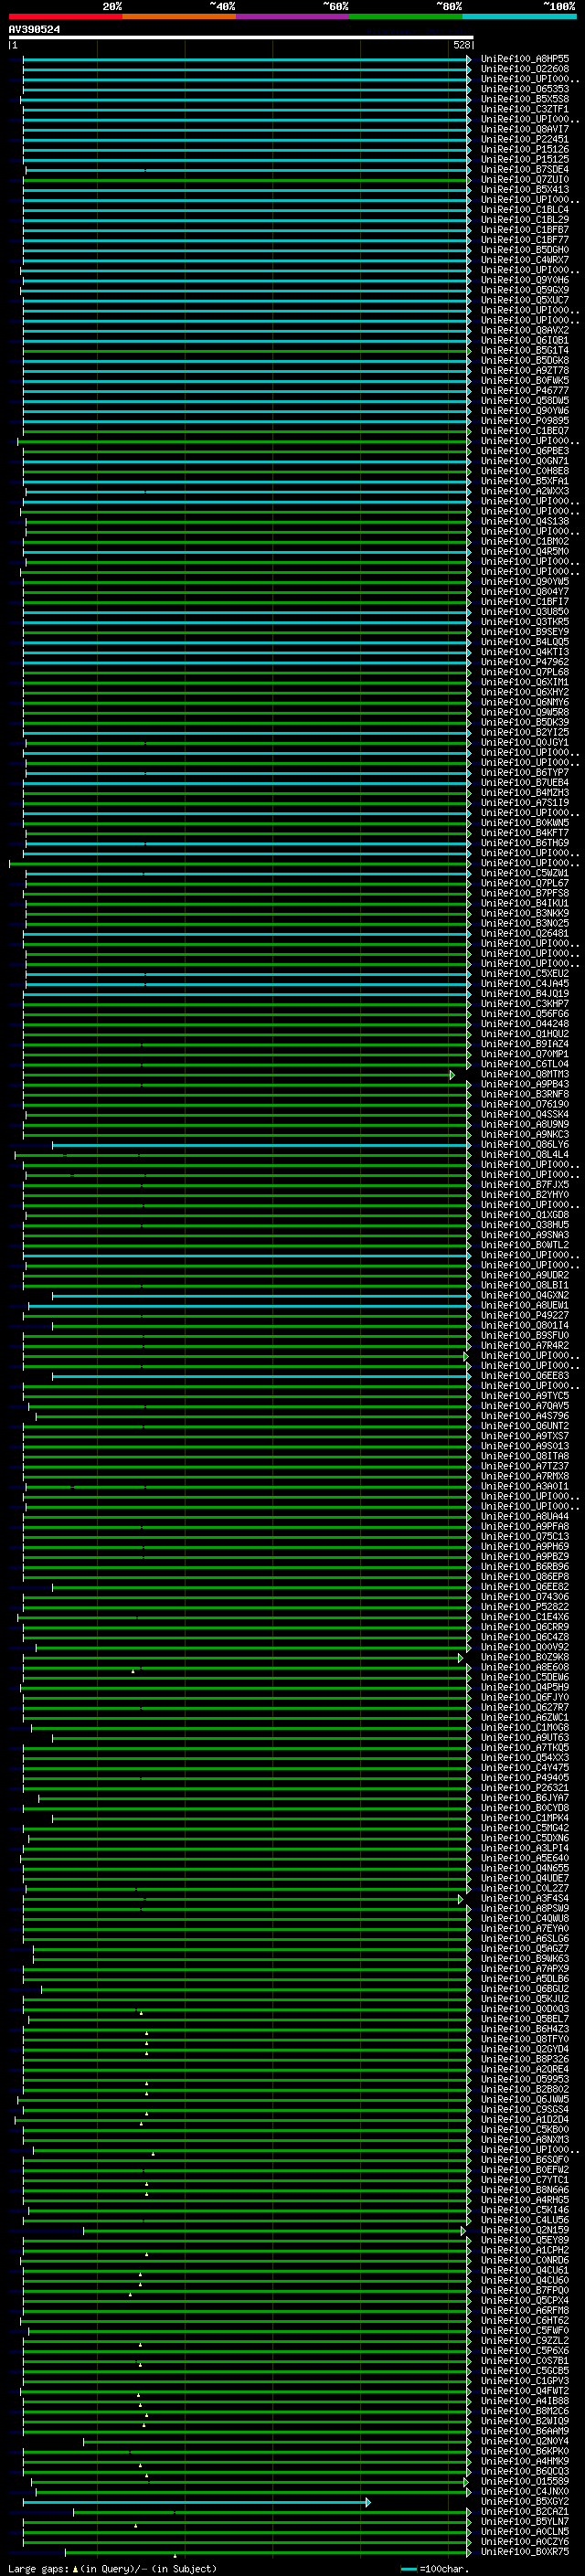Select the AV390524 query name label

[34, 30]
